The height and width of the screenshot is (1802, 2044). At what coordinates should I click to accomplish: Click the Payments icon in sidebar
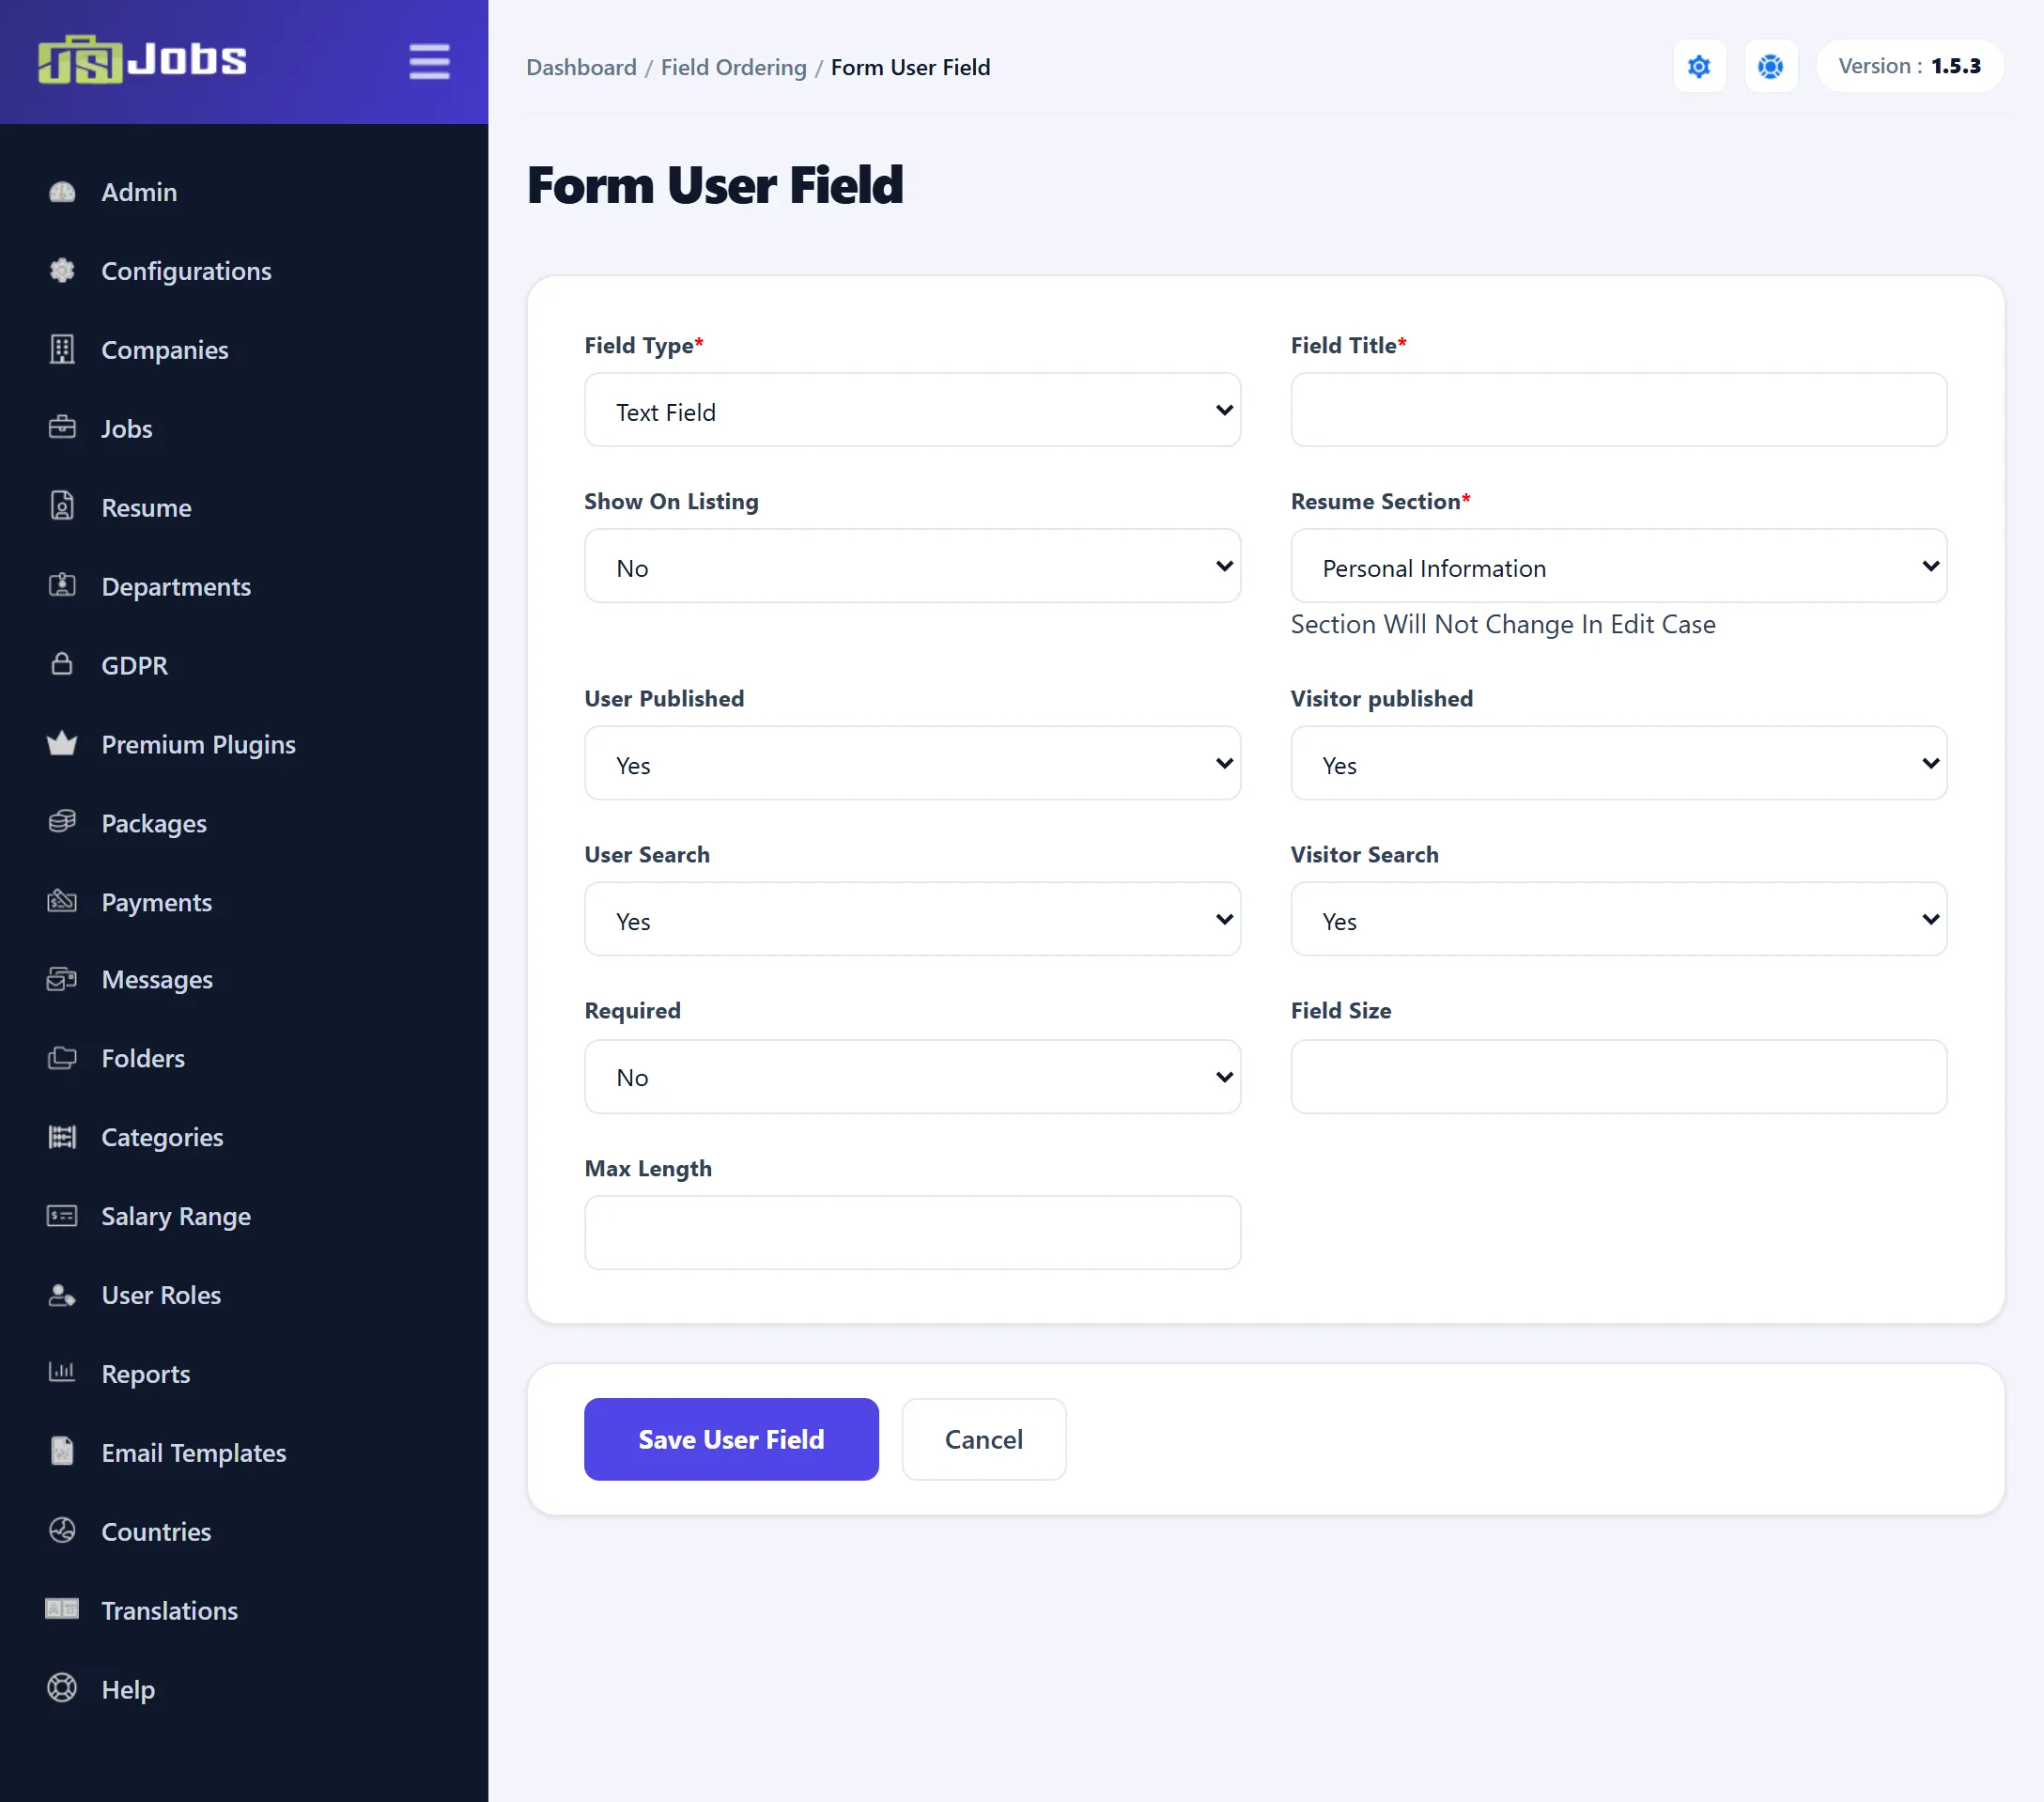click(x=62, y=902)
